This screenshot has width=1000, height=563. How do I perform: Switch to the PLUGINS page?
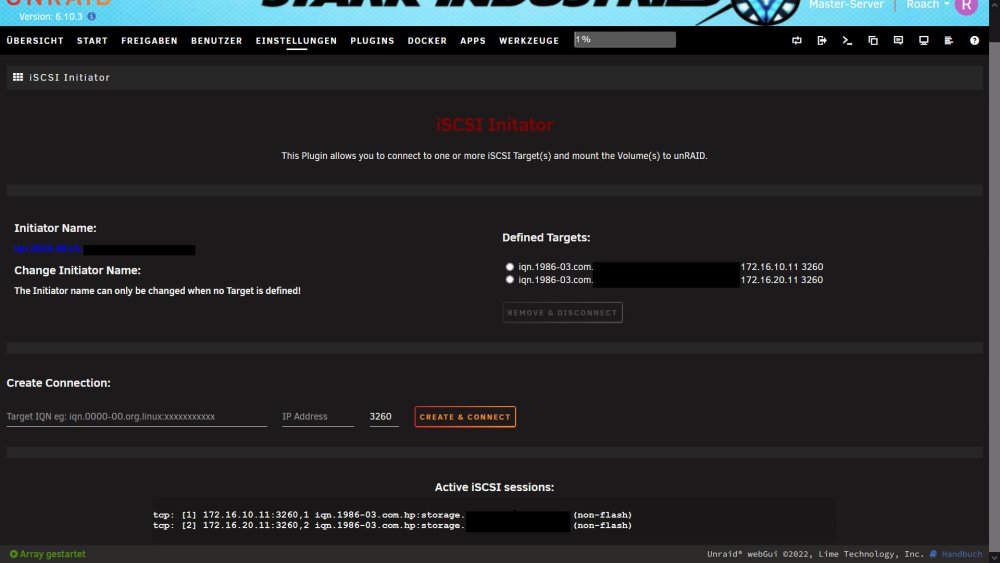(x=372, y=40)
